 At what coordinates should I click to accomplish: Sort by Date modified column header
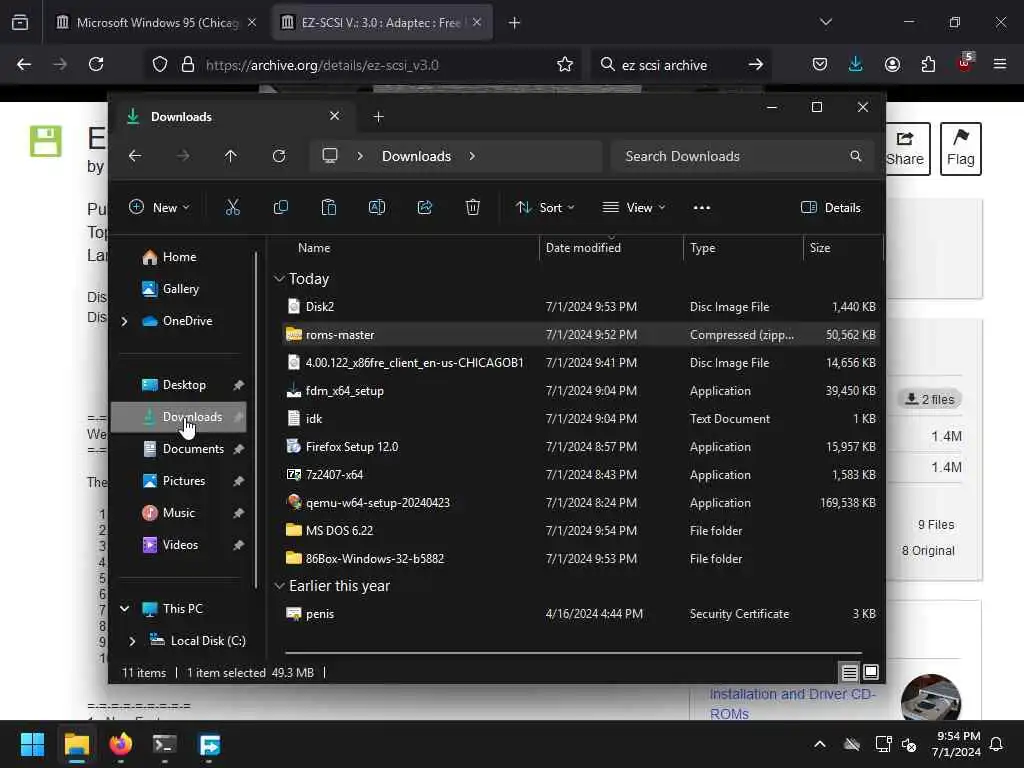coord(583,248)
